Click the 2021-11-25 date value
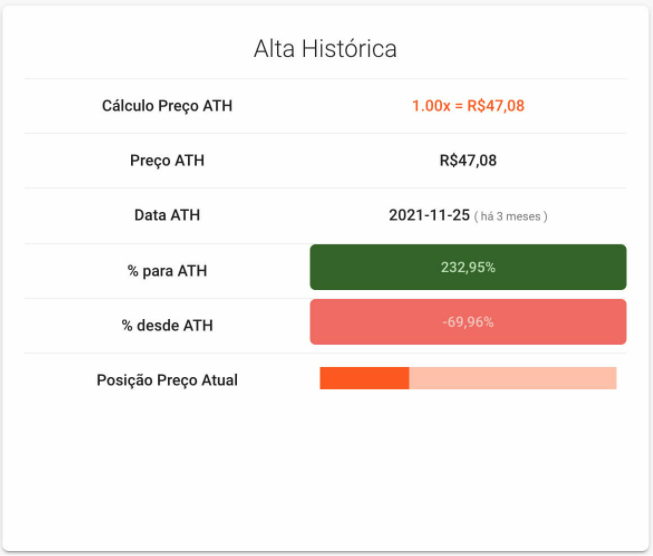 tap(429, 215)
